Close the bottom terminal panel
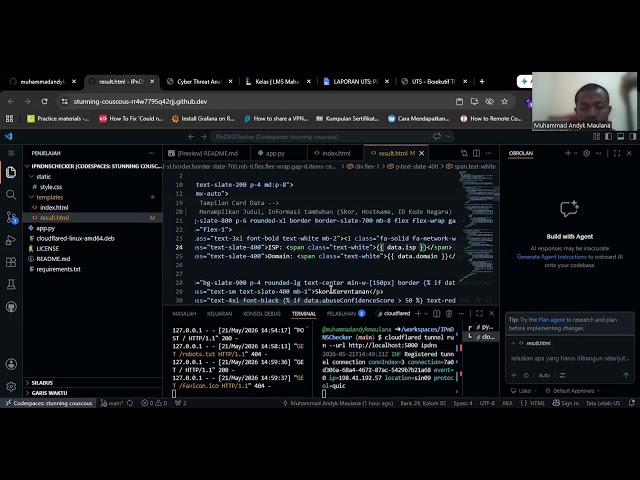Screen dimensions: 640x480 [491, 313]
